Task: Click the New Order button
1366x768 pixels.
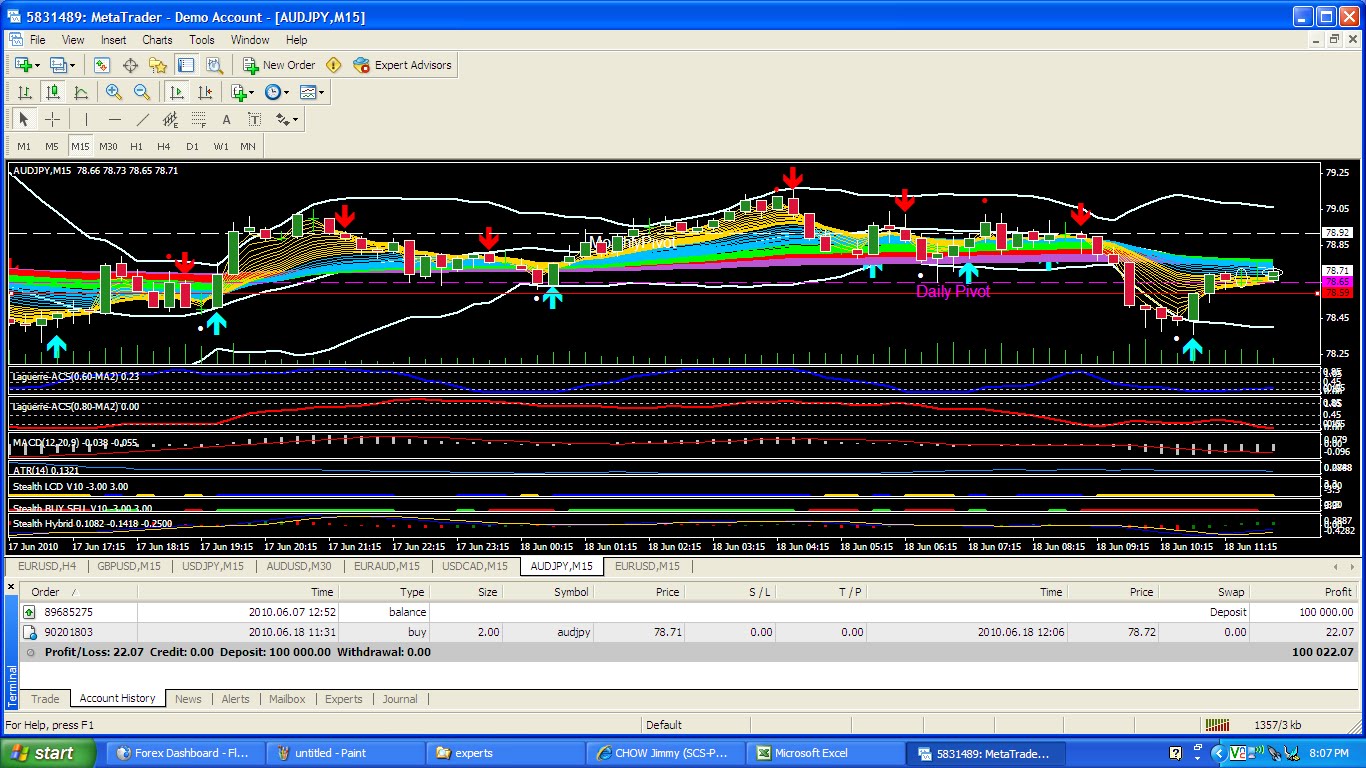Action: pos(279,65)
